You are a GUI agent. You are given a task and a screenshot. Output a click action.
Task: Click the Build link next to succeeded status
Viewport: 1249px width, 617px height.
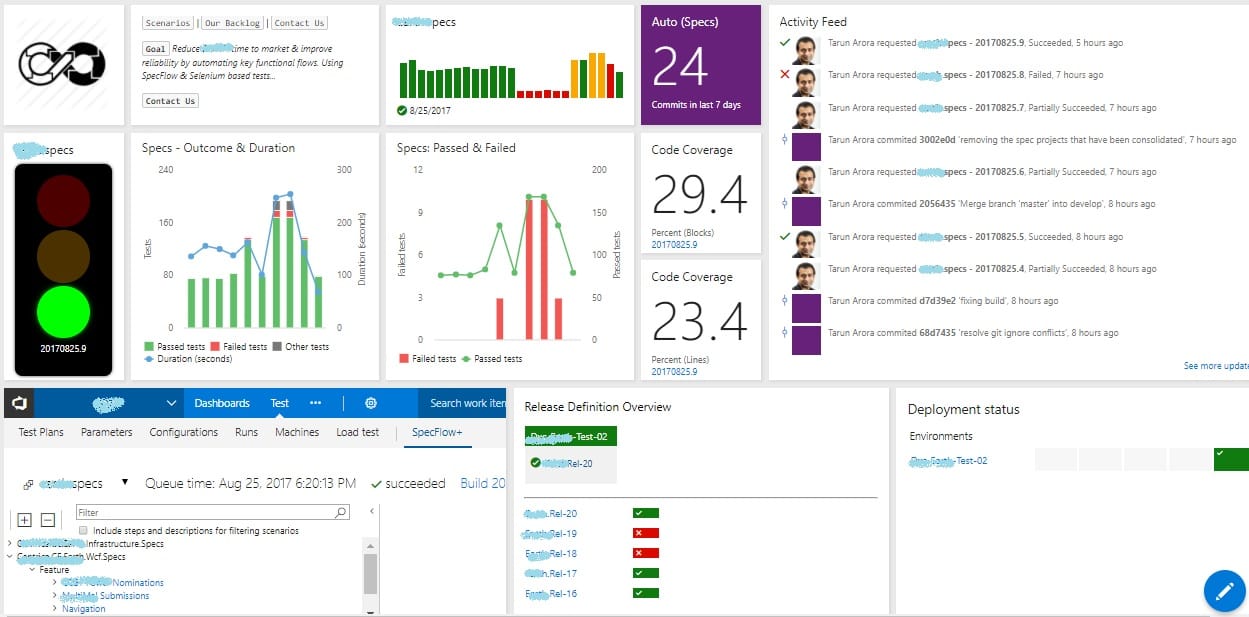click(482, 483)
